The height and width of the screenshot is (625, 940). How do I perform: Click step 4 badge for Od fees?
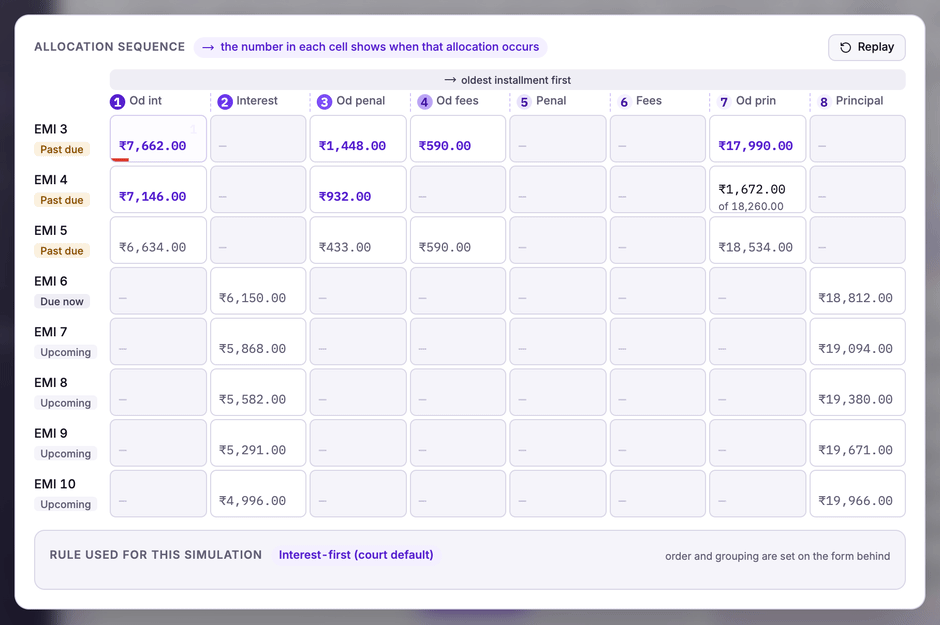[424, 102]
